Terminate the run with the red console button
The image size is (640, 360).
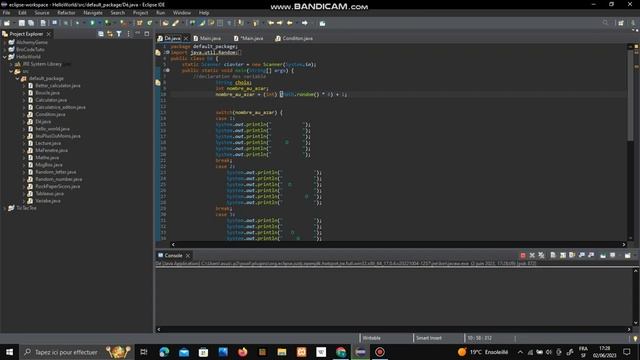tap(522, 256)
